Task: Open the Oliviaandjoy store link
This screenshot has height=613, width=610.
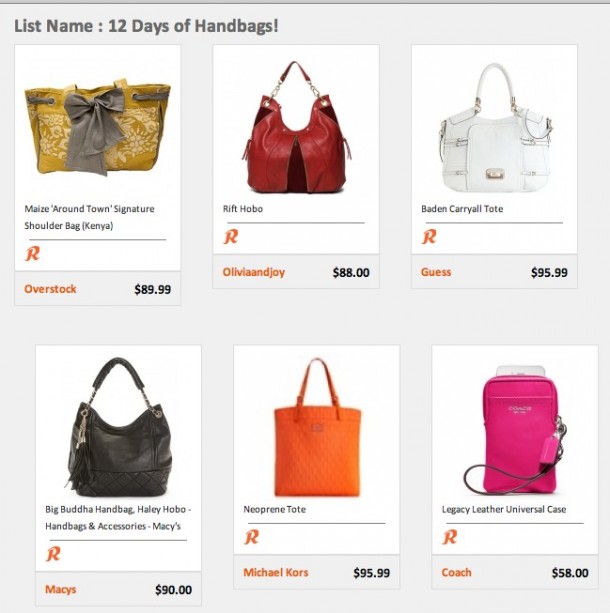Action: click(x=253, y=272)
